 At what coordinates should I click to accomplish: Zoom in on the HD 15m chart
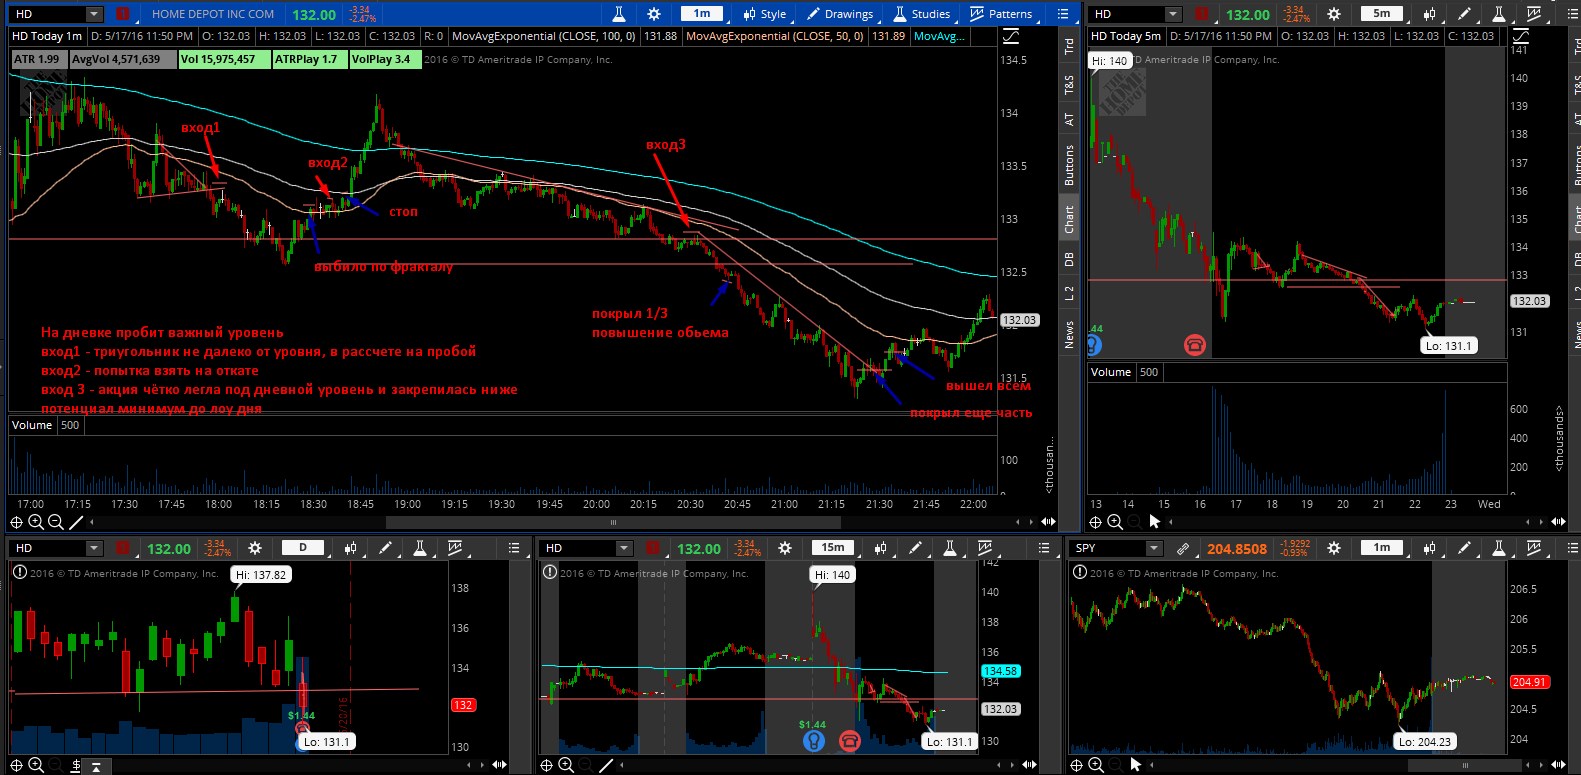[566, 765]
